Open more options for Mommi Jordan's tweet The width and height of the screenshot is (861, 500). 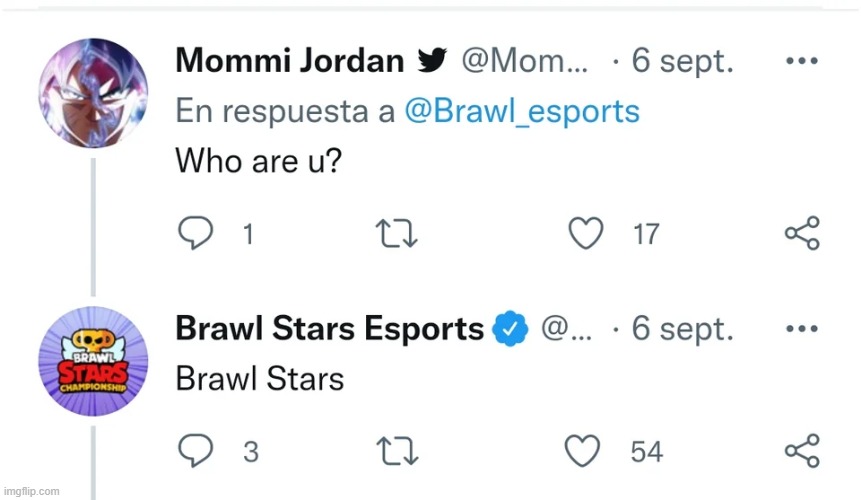coord(802,60)
